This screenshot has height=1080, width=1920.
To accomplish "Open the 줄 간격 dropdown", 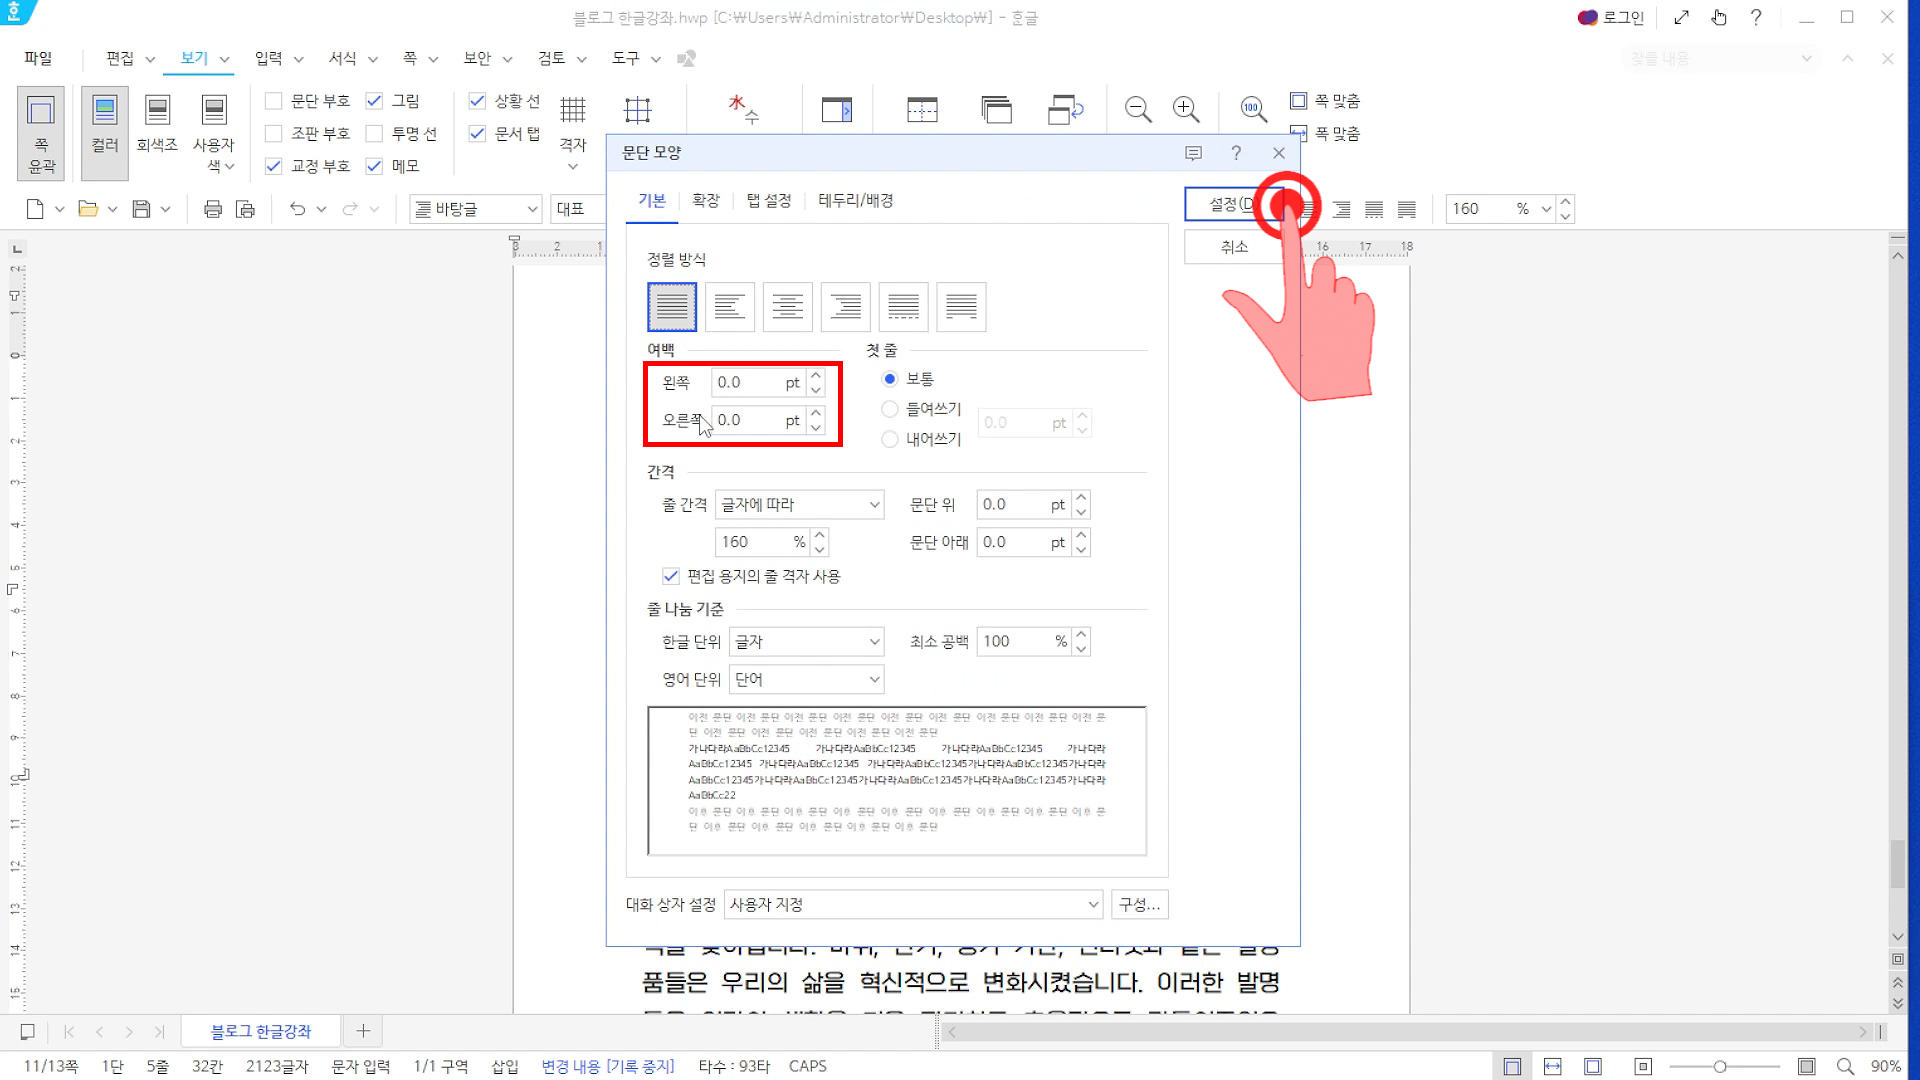I will (800, 505).
